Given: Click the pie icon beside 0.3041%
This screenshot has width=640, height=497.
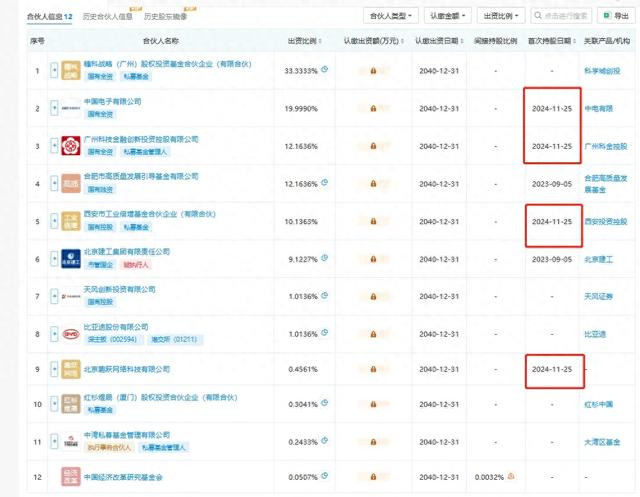Looking at the screenshot, I should tap(324, 403).
